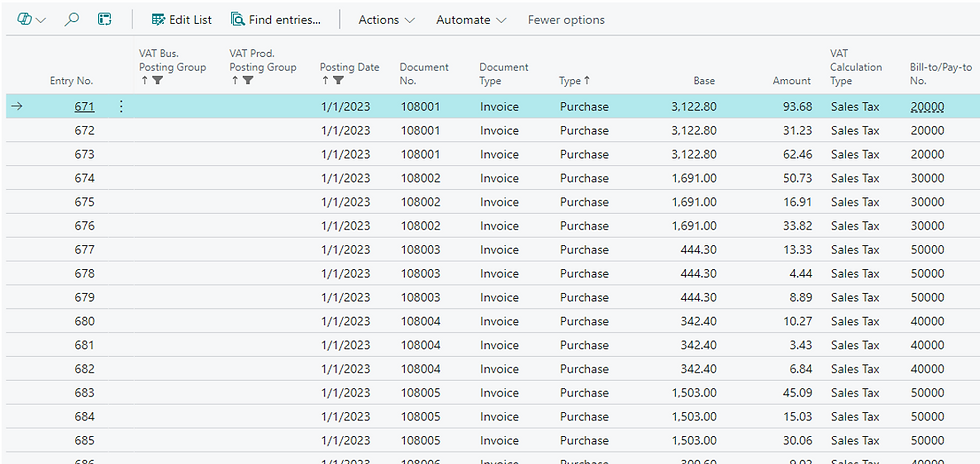Click the Amount column header
The height and width of the screenshot is (464, 980).
pos(791,81)
